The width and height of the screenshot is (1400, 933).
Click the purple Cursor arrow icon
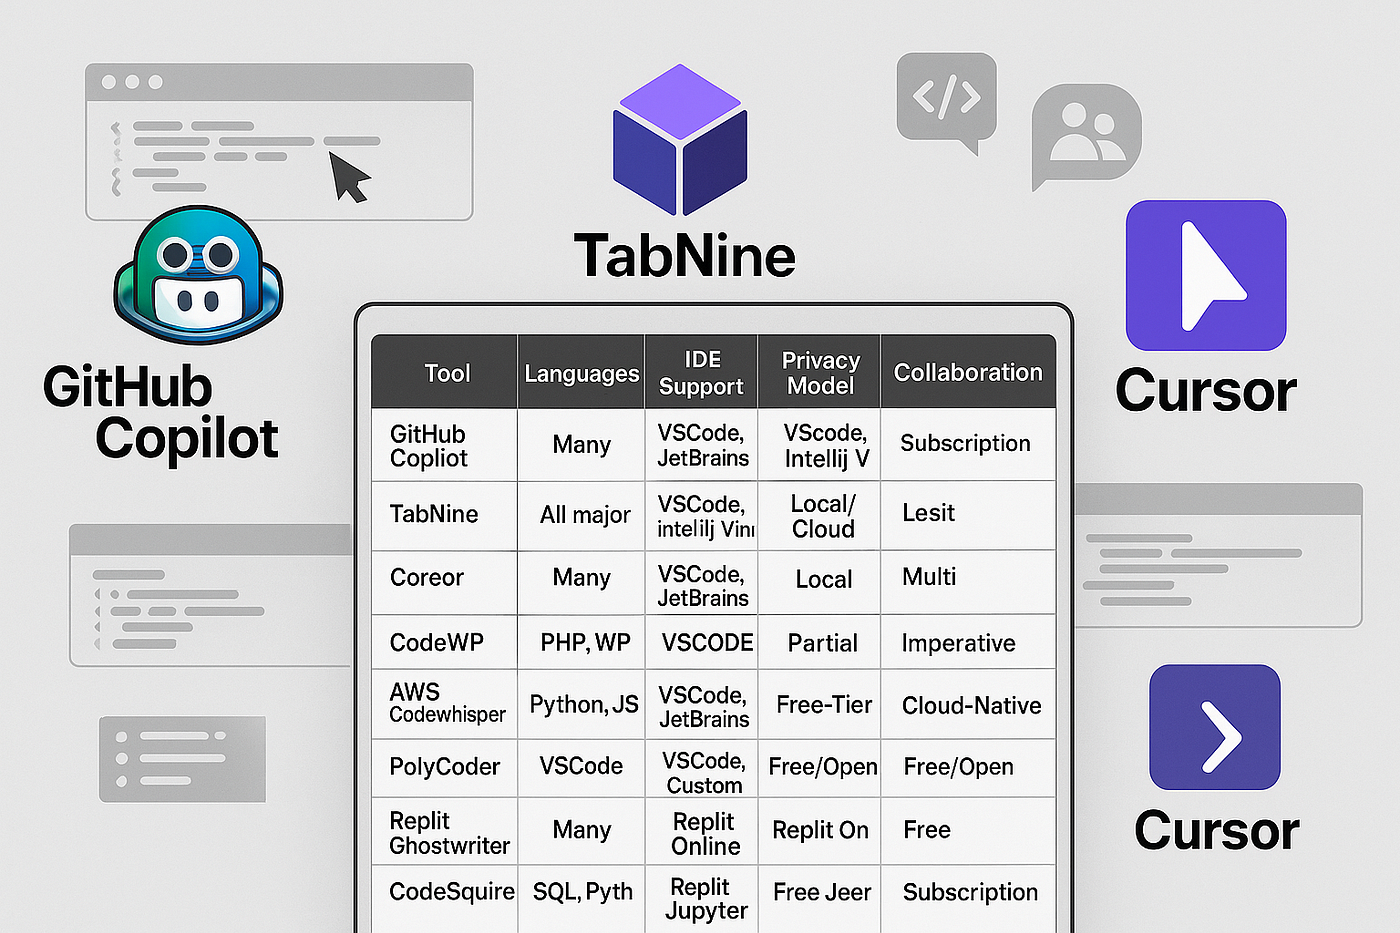(x=1205, y=275)
